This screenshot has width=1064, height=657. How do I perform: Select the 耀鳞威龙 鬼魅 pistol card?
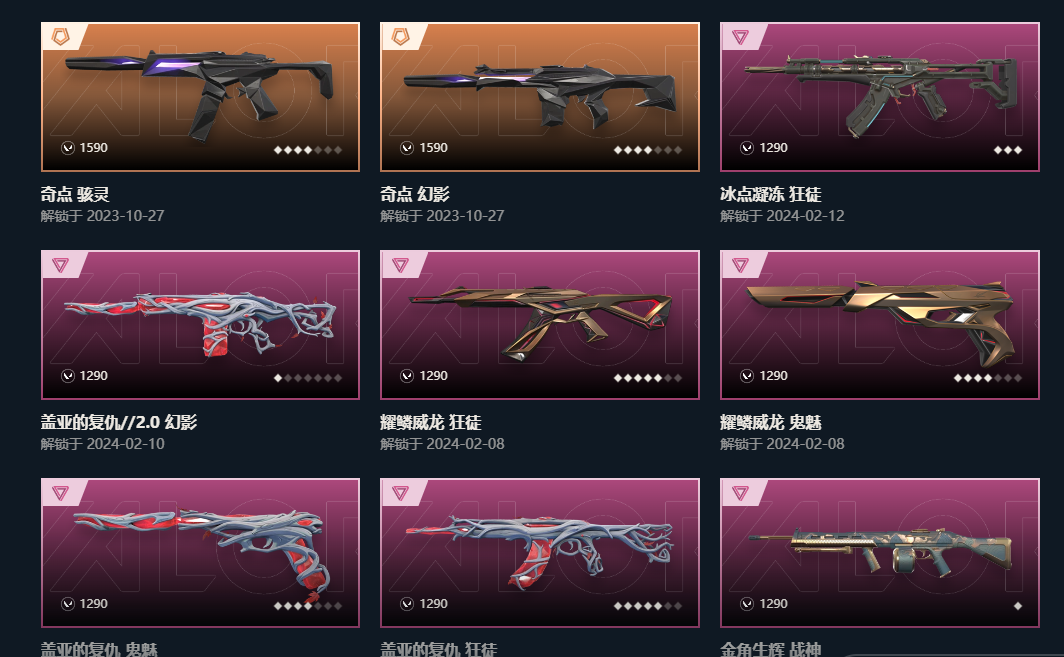tap(880, 325)
